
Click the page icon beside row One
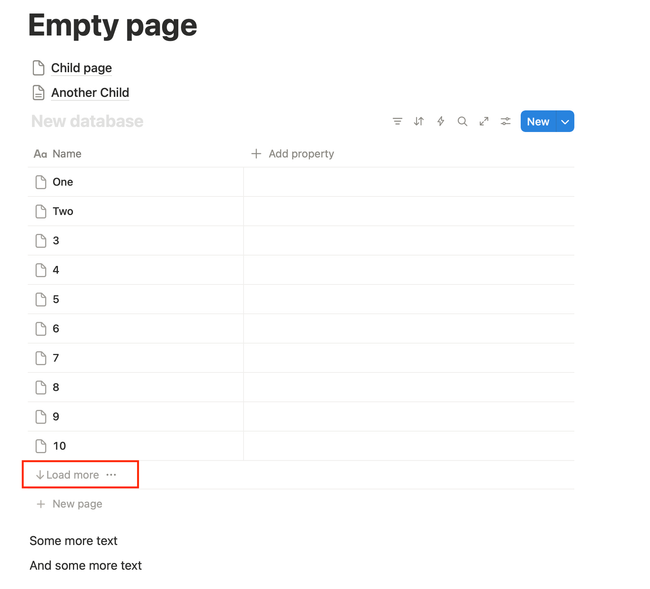(41, 182)
